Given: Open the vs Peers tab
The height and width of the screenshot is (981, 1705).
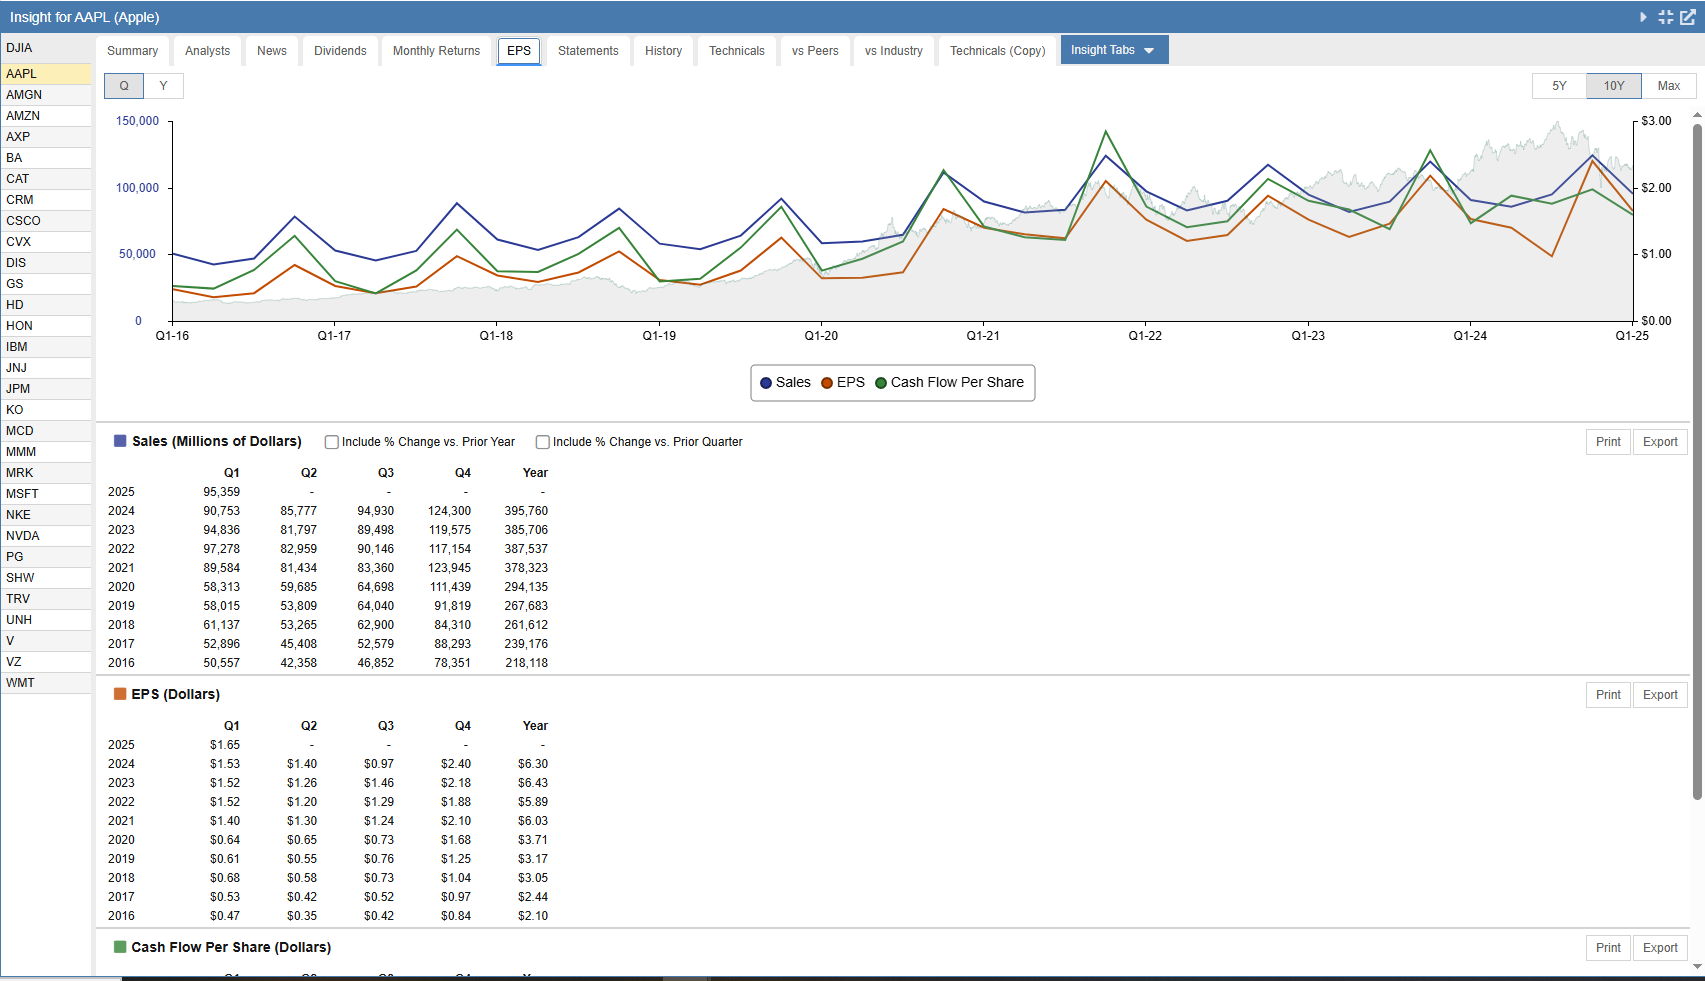Looking at the screenshot, I should pos(815,51).
